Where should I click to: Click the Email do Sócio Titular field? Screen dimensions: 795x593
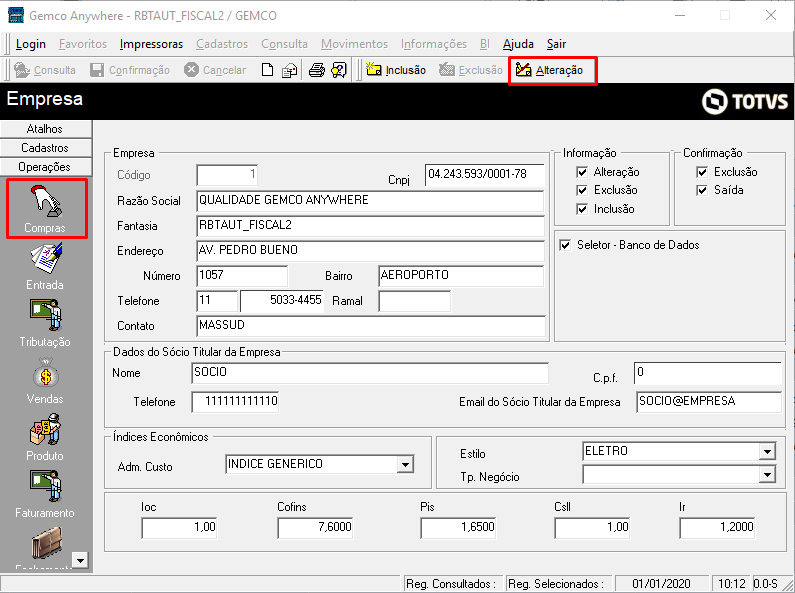pyautogui.click(x=709, y=402)
